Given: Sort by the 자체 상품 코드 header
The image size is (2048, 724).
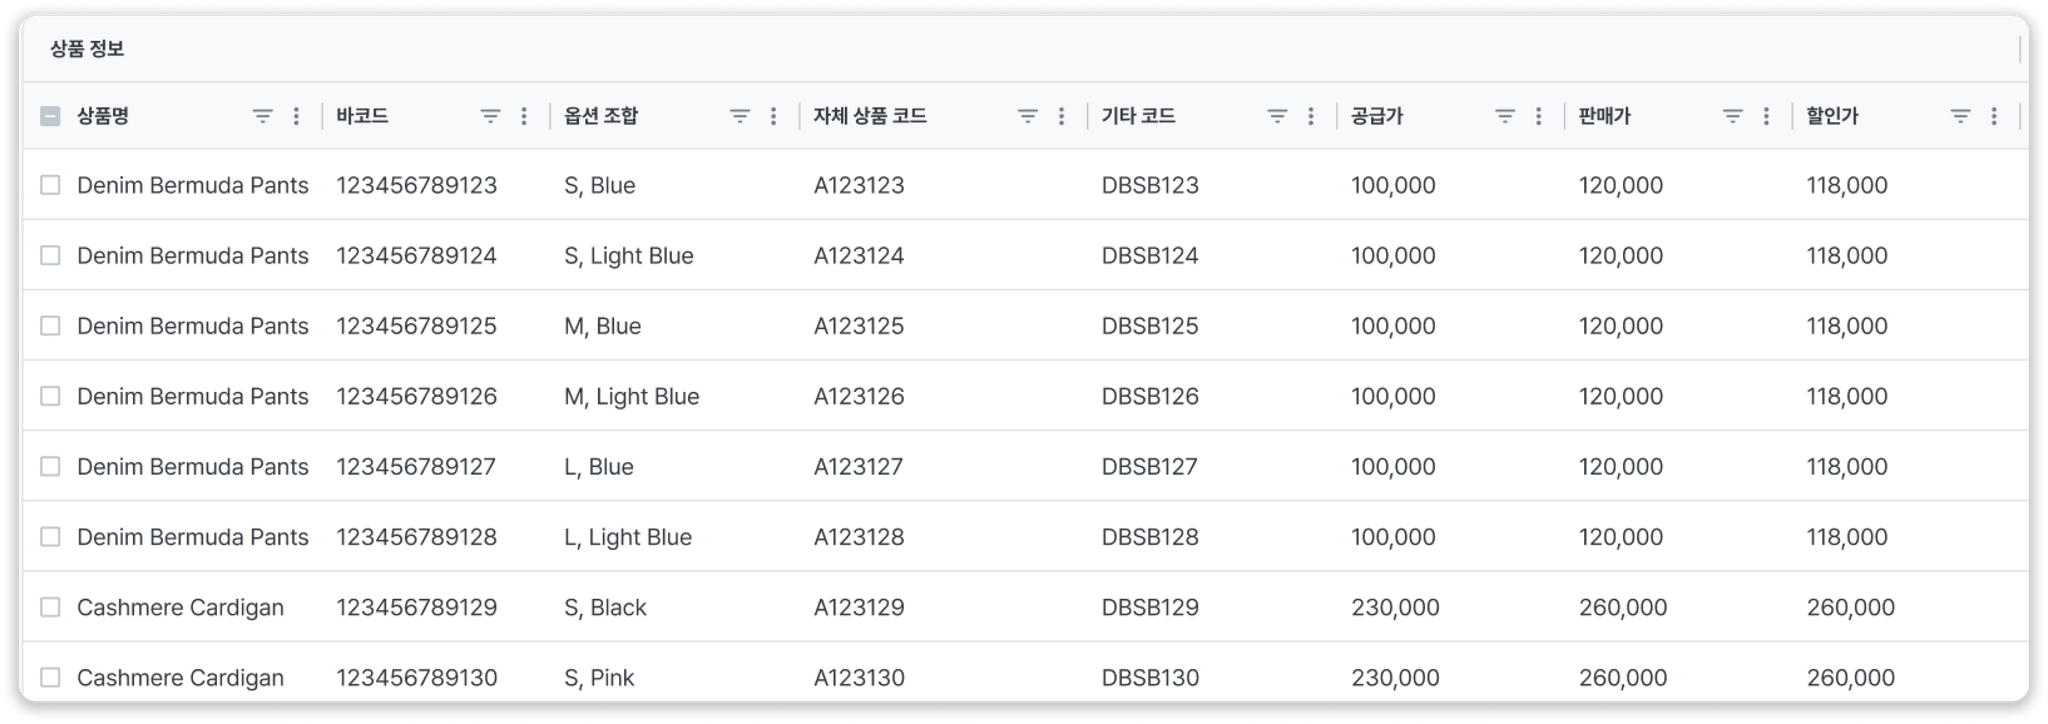Looking at the screenshot, I should (x=870, y=116).
